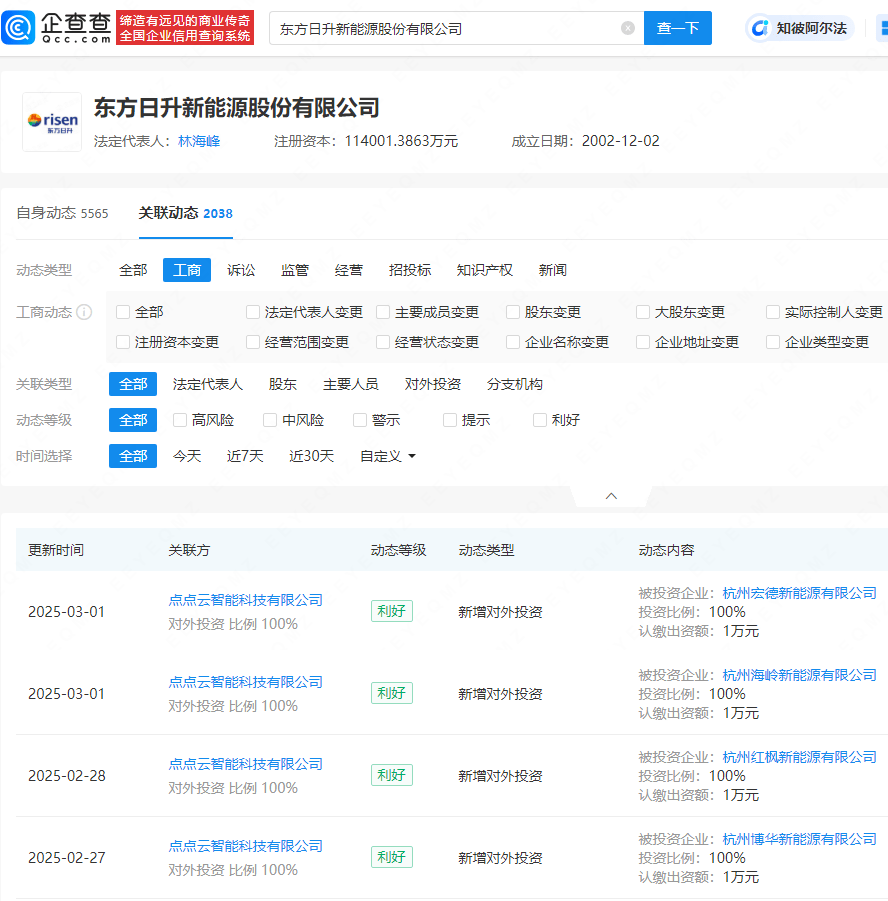
Task: Click the 查一下 search button
Action: tap(678, 28)
